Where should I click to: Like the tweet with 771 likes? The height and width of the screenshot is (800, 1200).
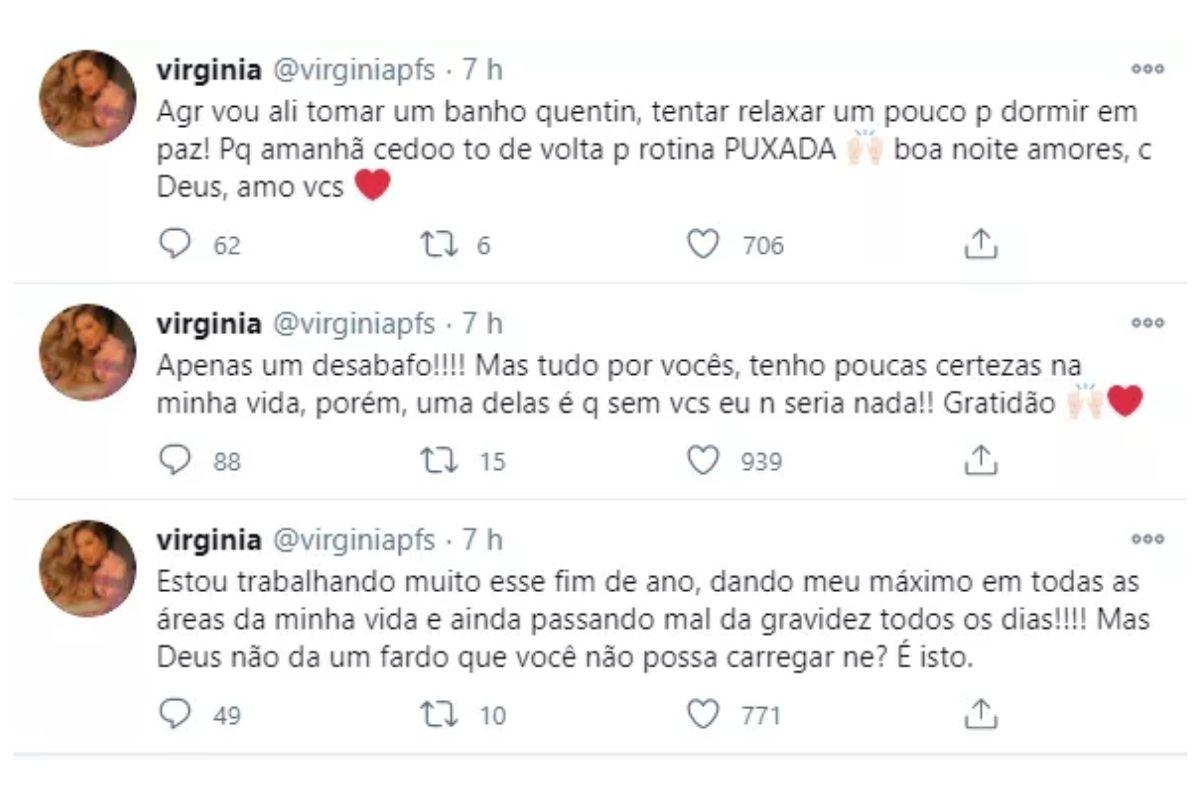click(704, 715)
